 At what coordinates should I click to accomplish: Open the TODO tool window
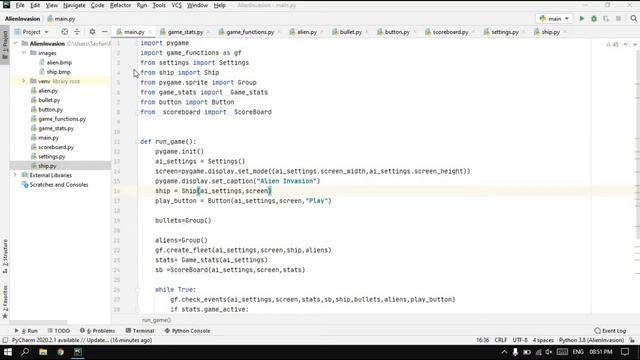click(59, 331)
